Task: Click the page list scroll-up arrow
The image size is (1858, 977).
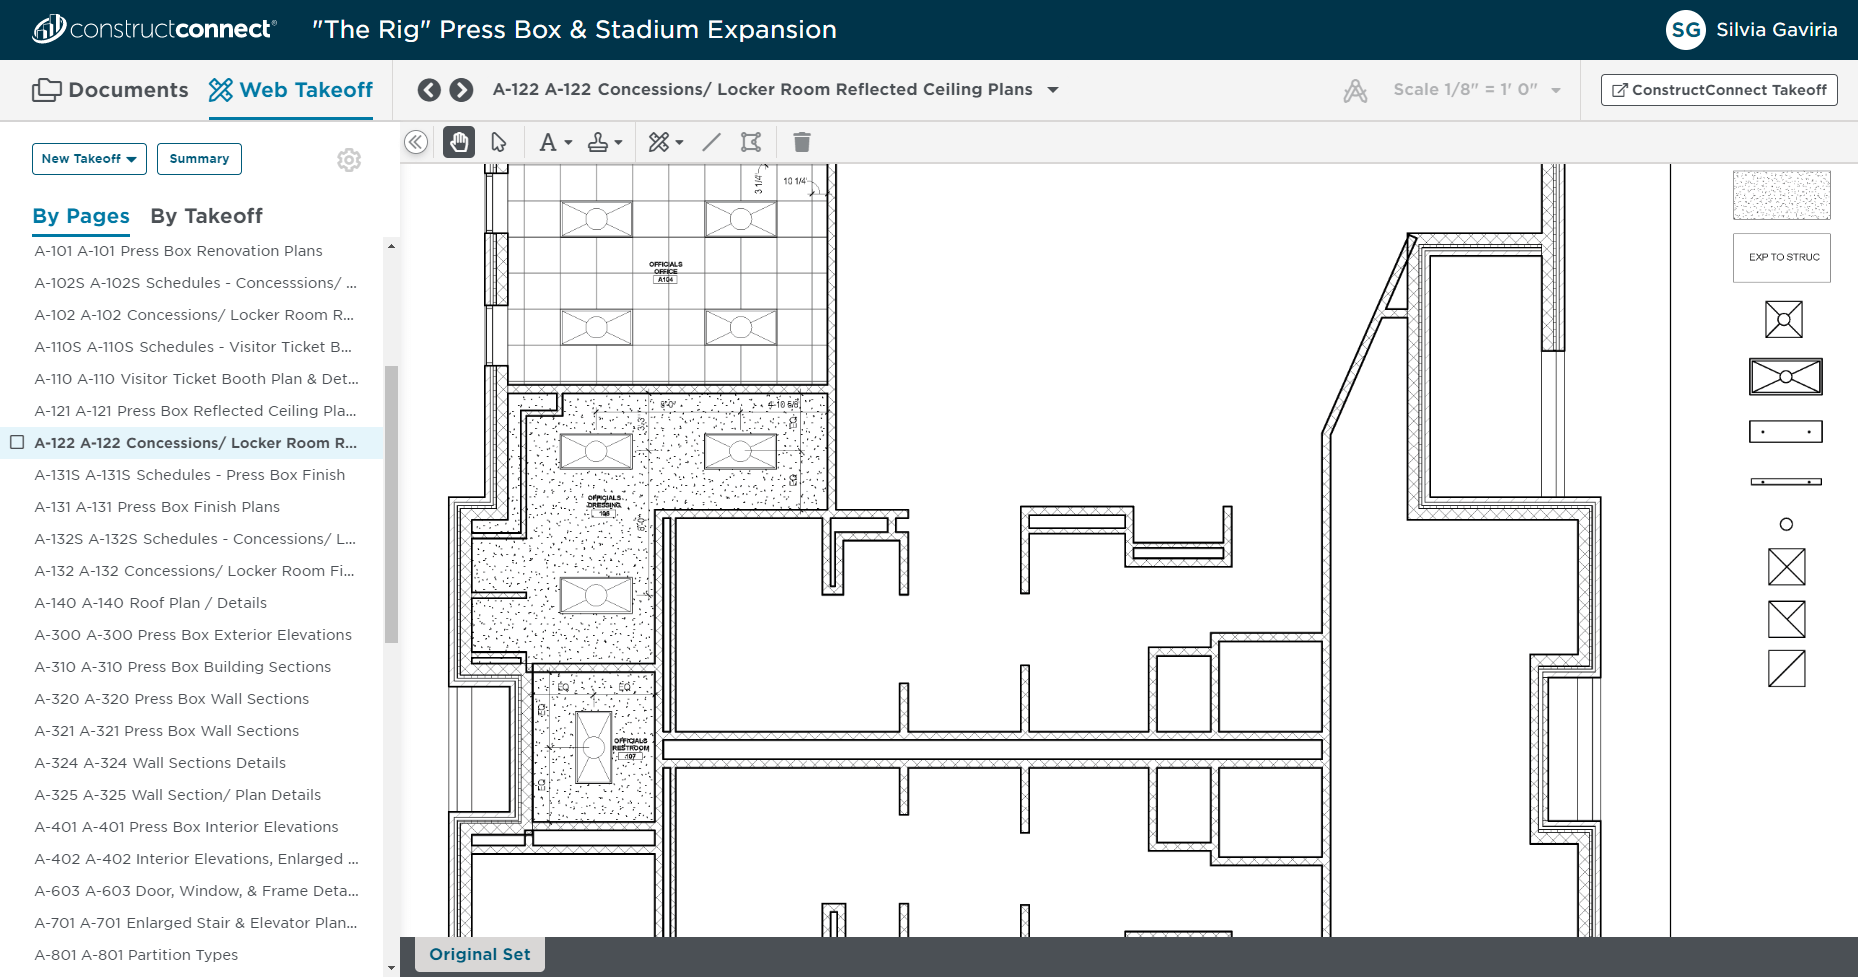Action: pos(391,246)
